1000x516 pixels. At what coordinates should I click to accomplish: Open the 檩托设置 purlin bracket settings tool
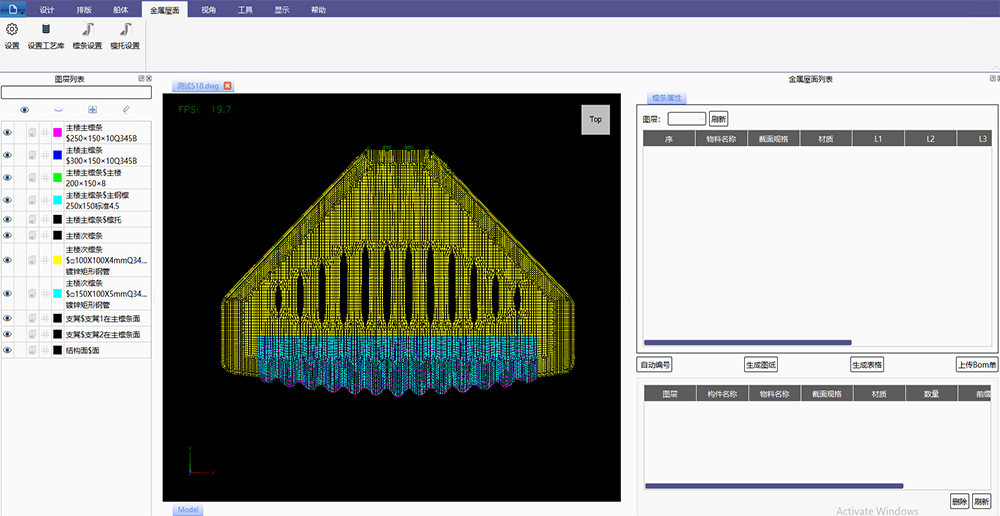tap(125, 36)
